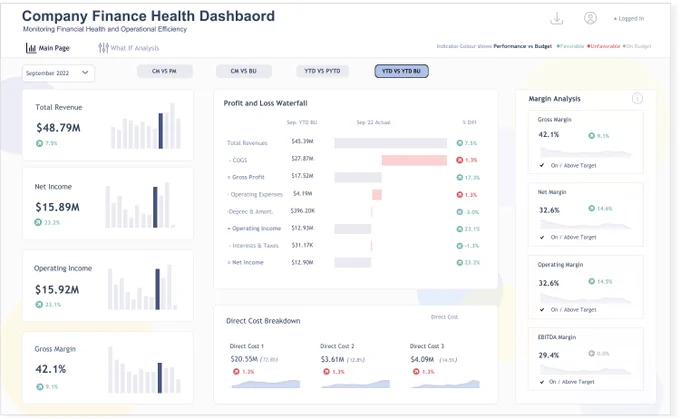This screenshot has width=680, height=419.
Task: Click the Direct Cost 1 $20.55M value
Action: coord(244,359)
